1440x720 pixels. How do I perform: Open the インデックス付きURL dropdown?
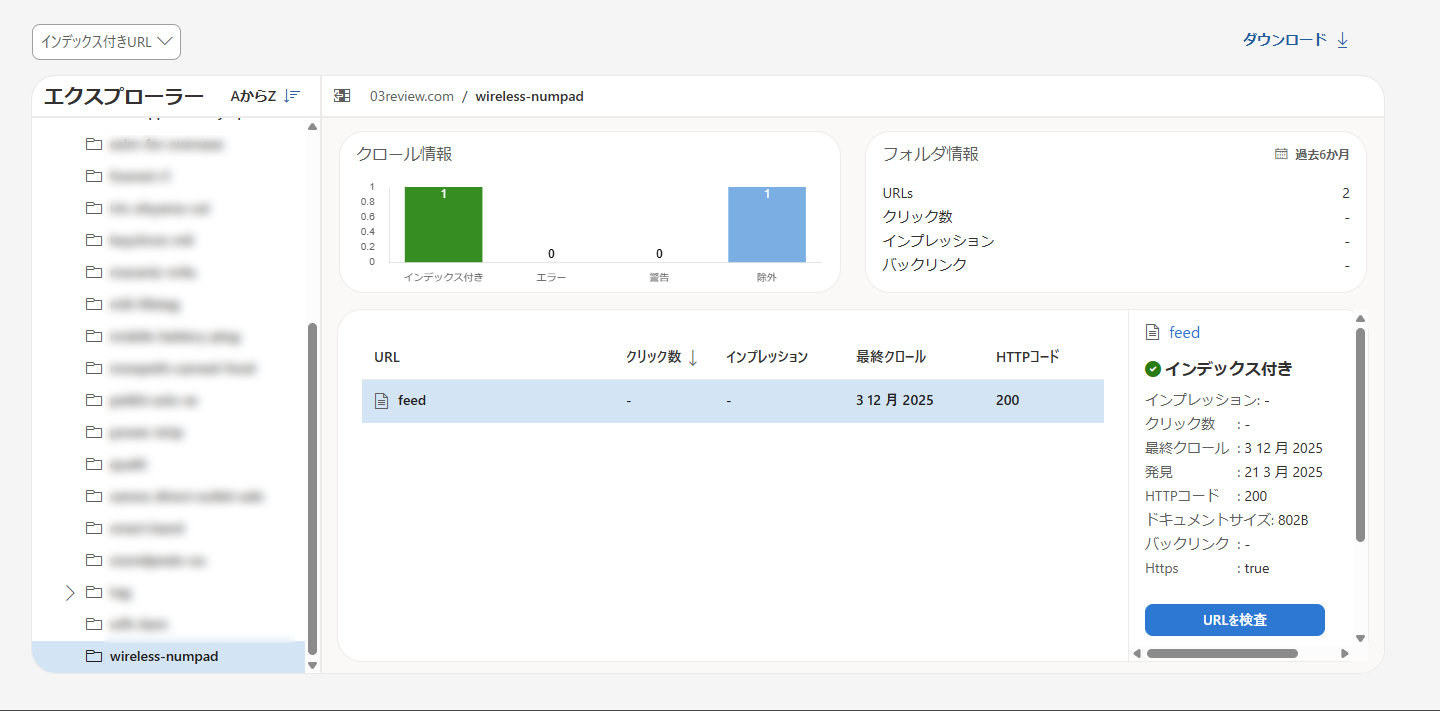107,42
